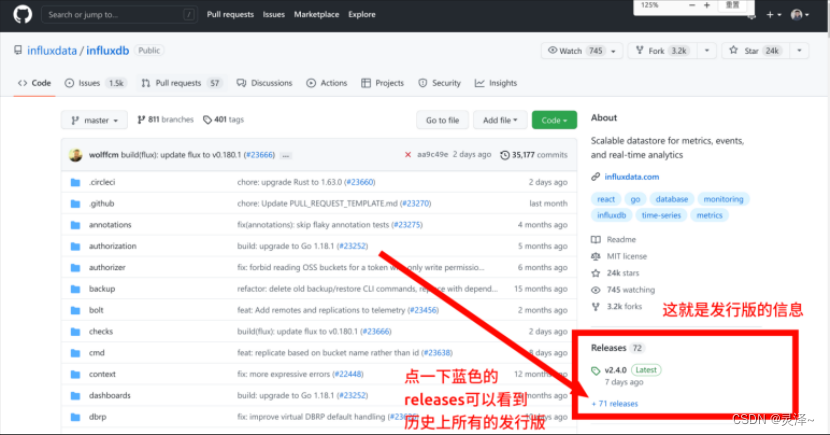The height and width of the screenshot is (435, 830).
Task: Open the influxdb repository link
Action: (x=107, y=51)
